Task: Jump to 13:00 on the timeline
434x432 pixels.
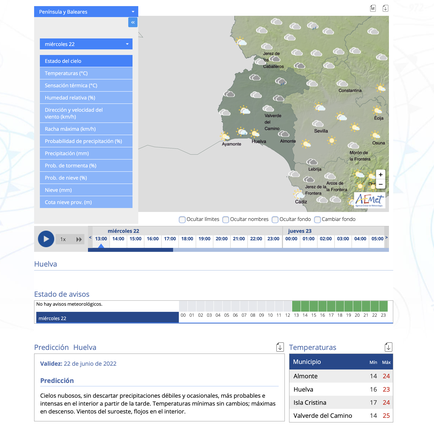Action: [101, 239]
